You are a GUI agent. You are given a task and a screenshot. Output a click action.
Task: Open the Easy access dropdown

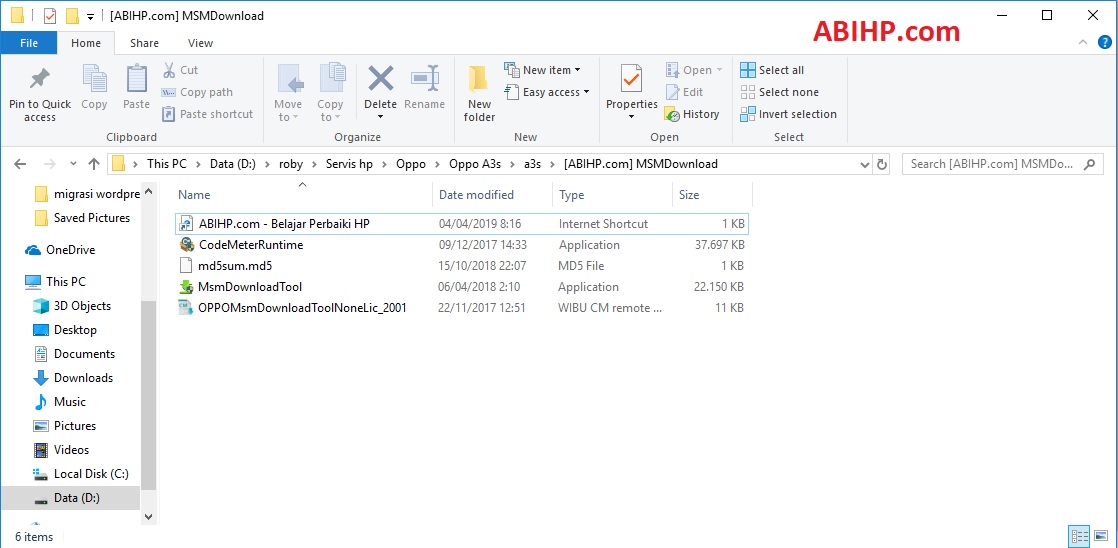[x=547, y=92]
